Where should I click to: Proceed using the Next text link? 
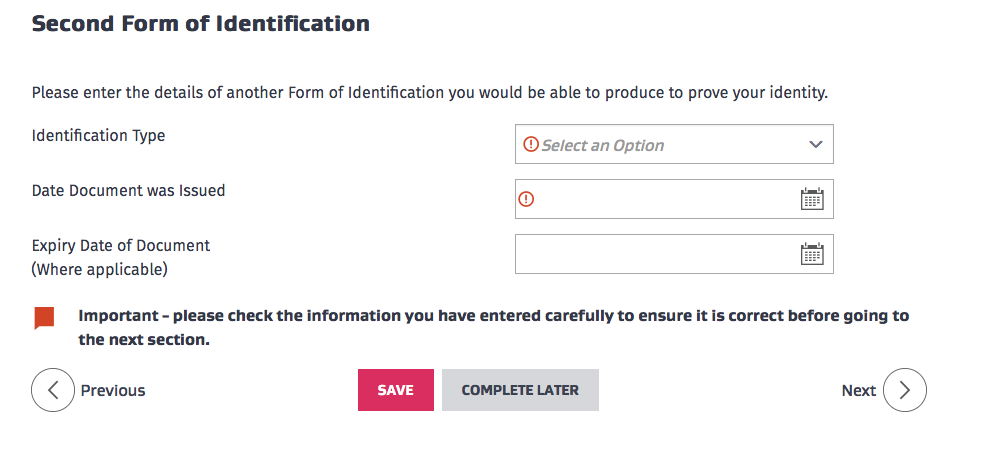858,390
